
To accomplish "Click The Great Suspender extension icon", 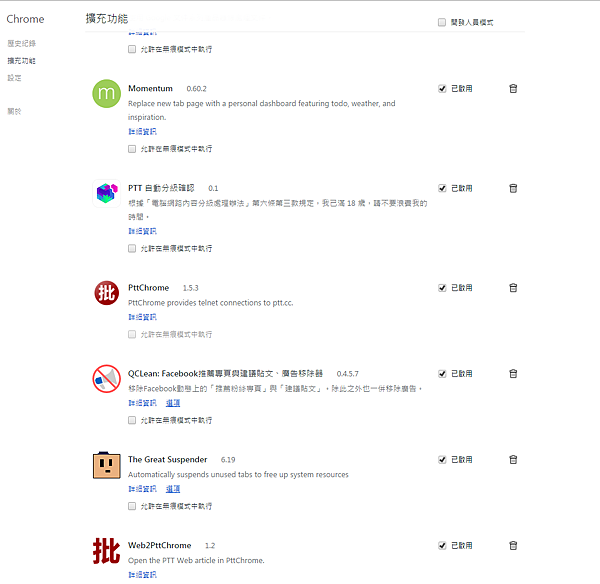I will click(106, 465).
